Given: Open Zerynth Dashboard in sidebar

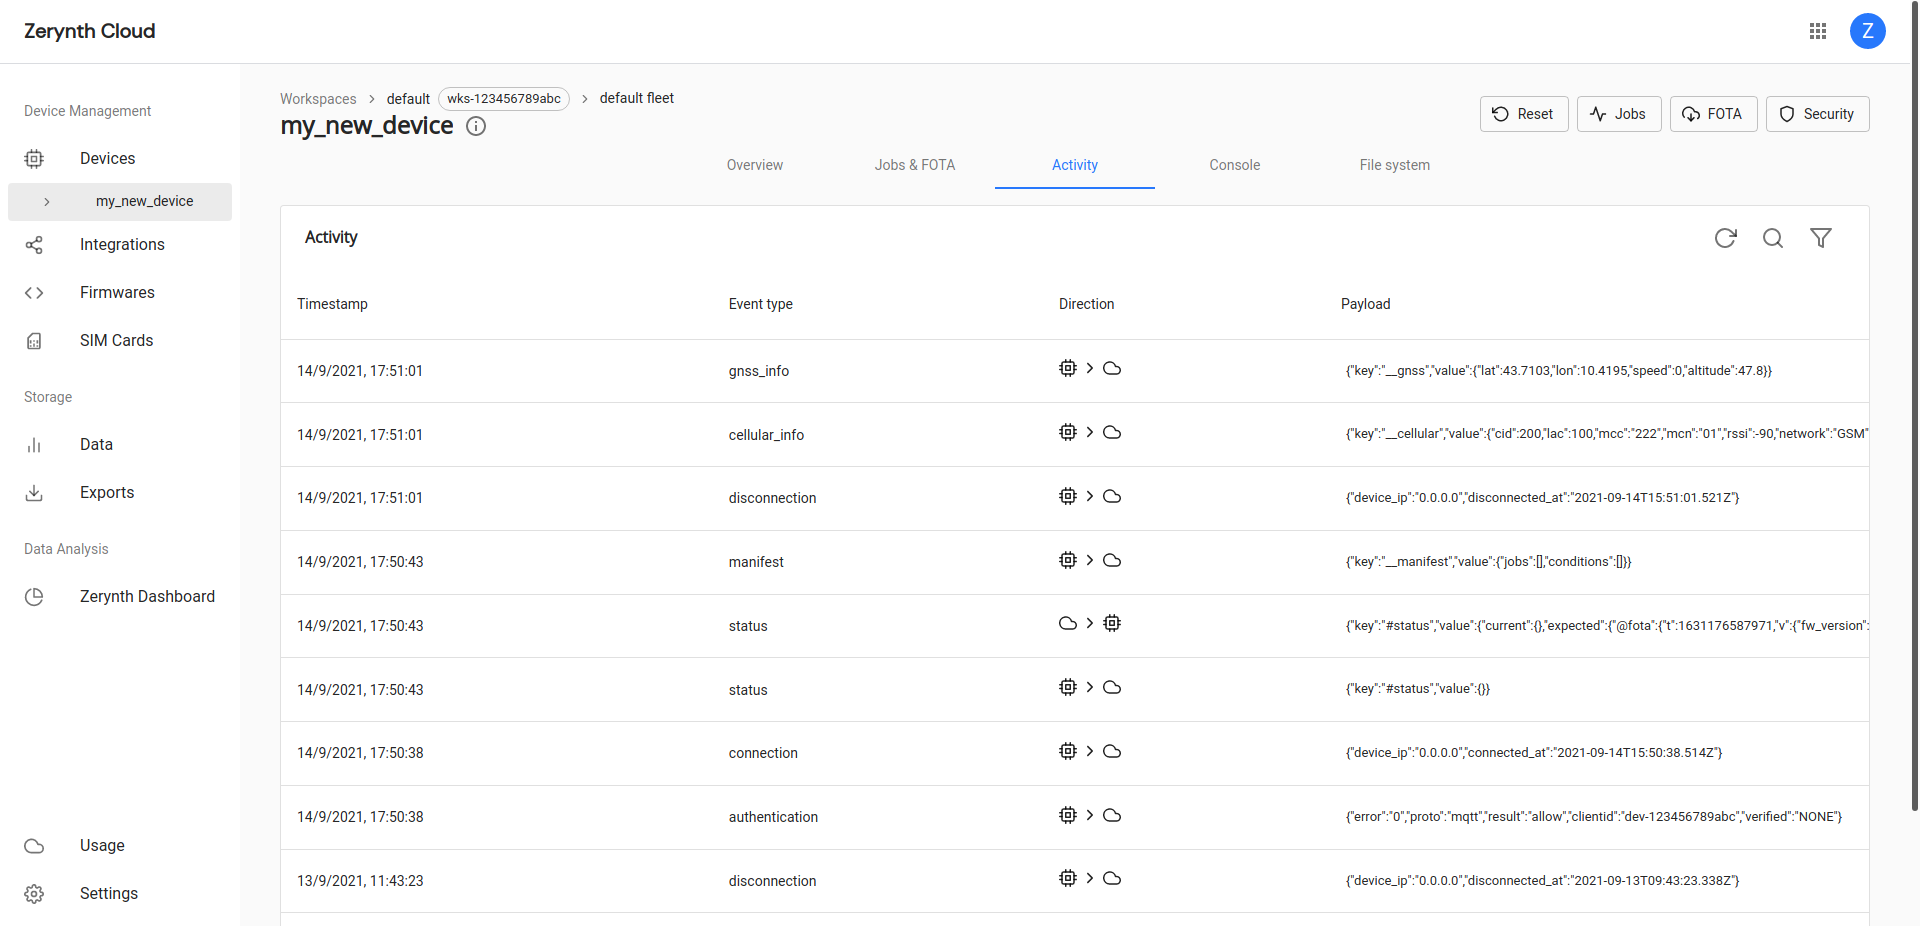Looking at the screenshot, I should 147,596.
